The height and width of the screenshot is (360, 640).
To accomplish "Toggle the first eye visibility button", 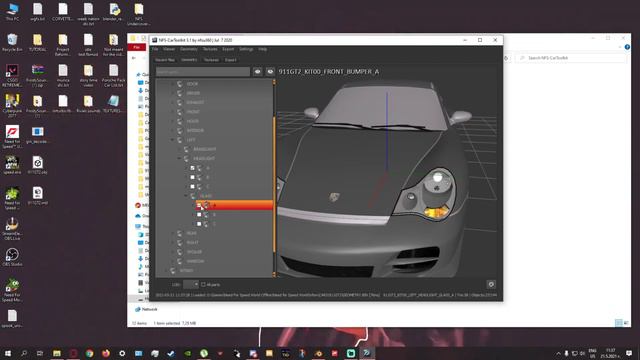I will [x=258, y=71].
